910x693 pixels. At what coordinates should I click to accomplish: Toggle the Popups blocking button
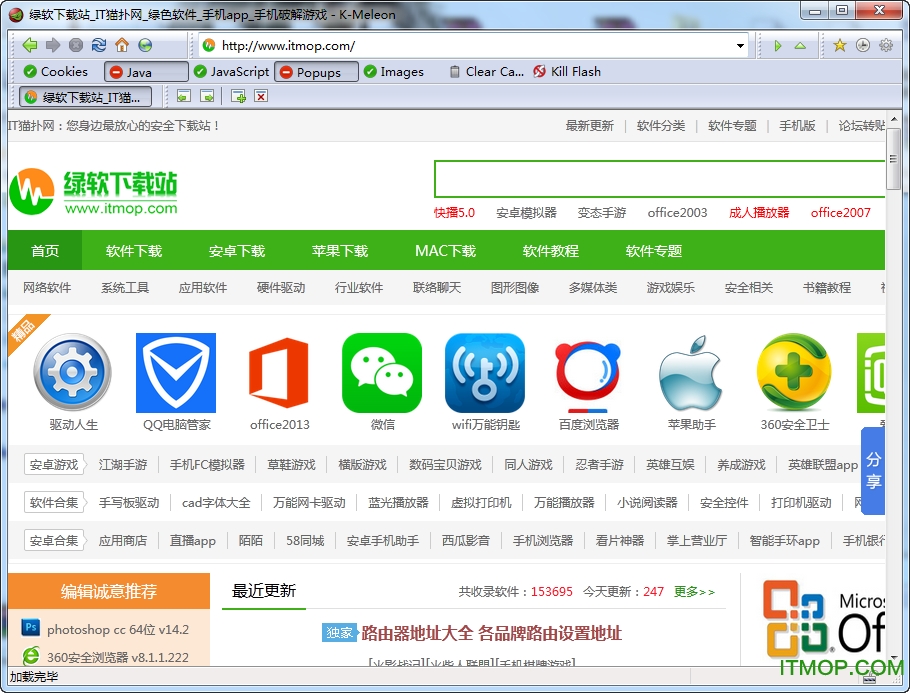point(316,72)
